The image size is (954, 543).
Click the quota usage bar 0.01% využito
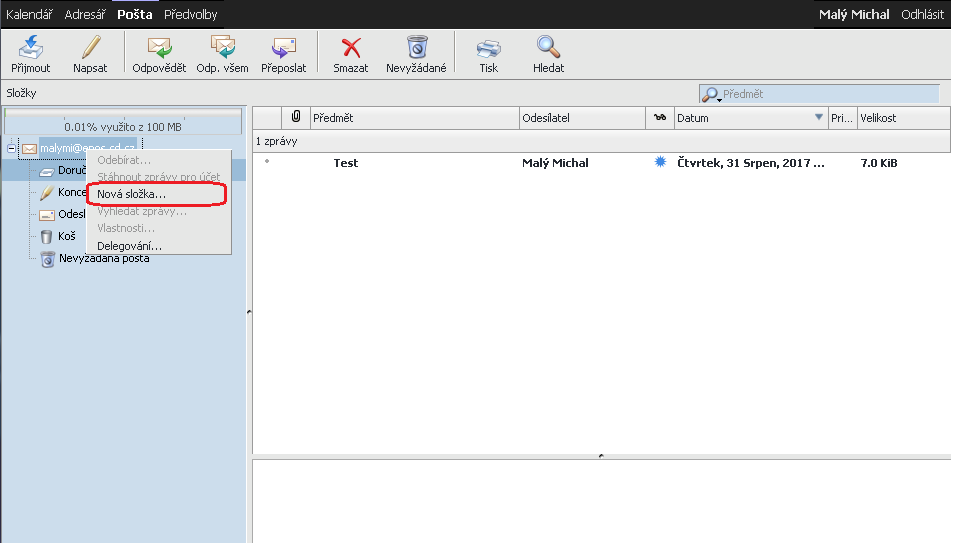point(123,121)
